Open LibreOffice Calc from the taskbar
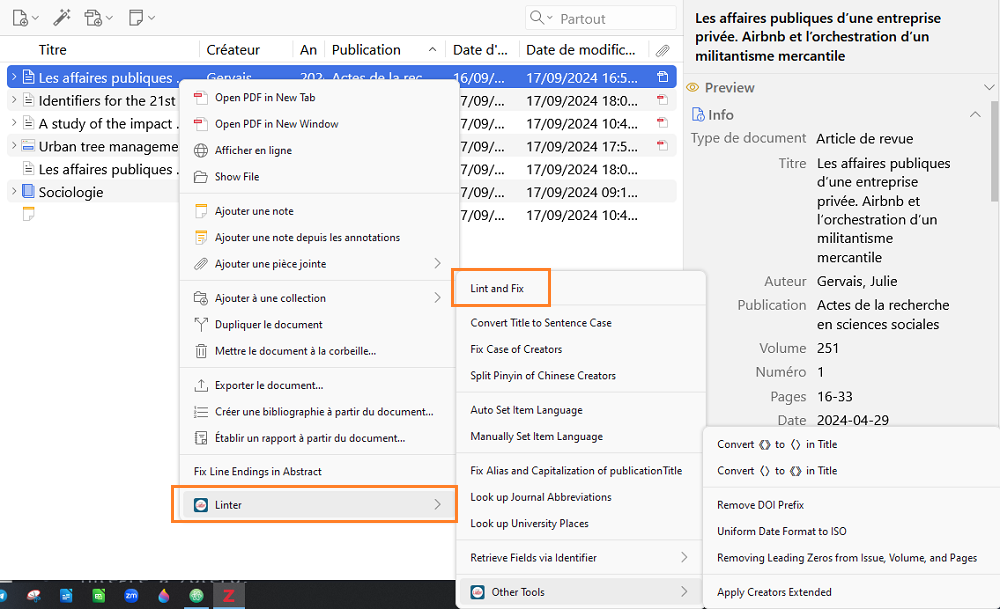This screenshot has width=1000, height=609. [98, 596]
